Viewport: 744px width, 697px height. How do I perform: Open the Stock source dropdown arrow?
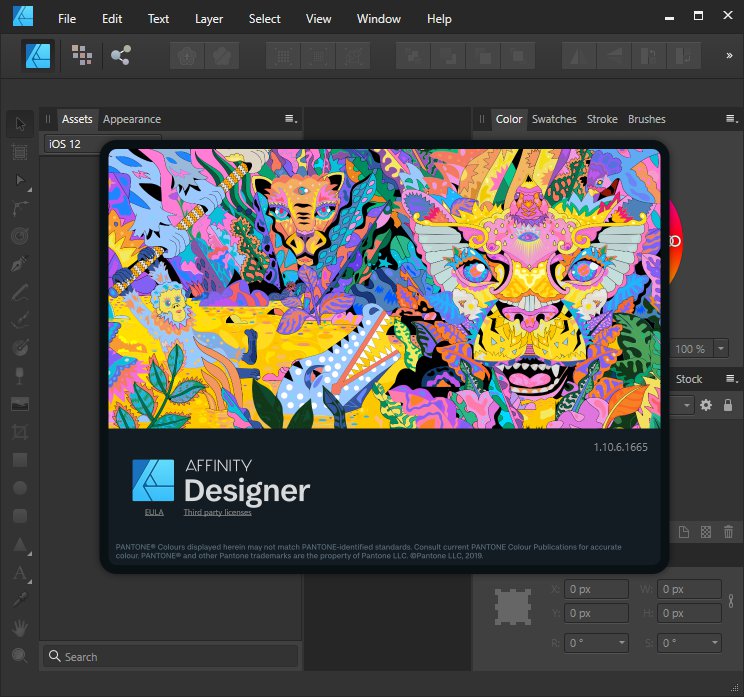(x=687, y=406)
